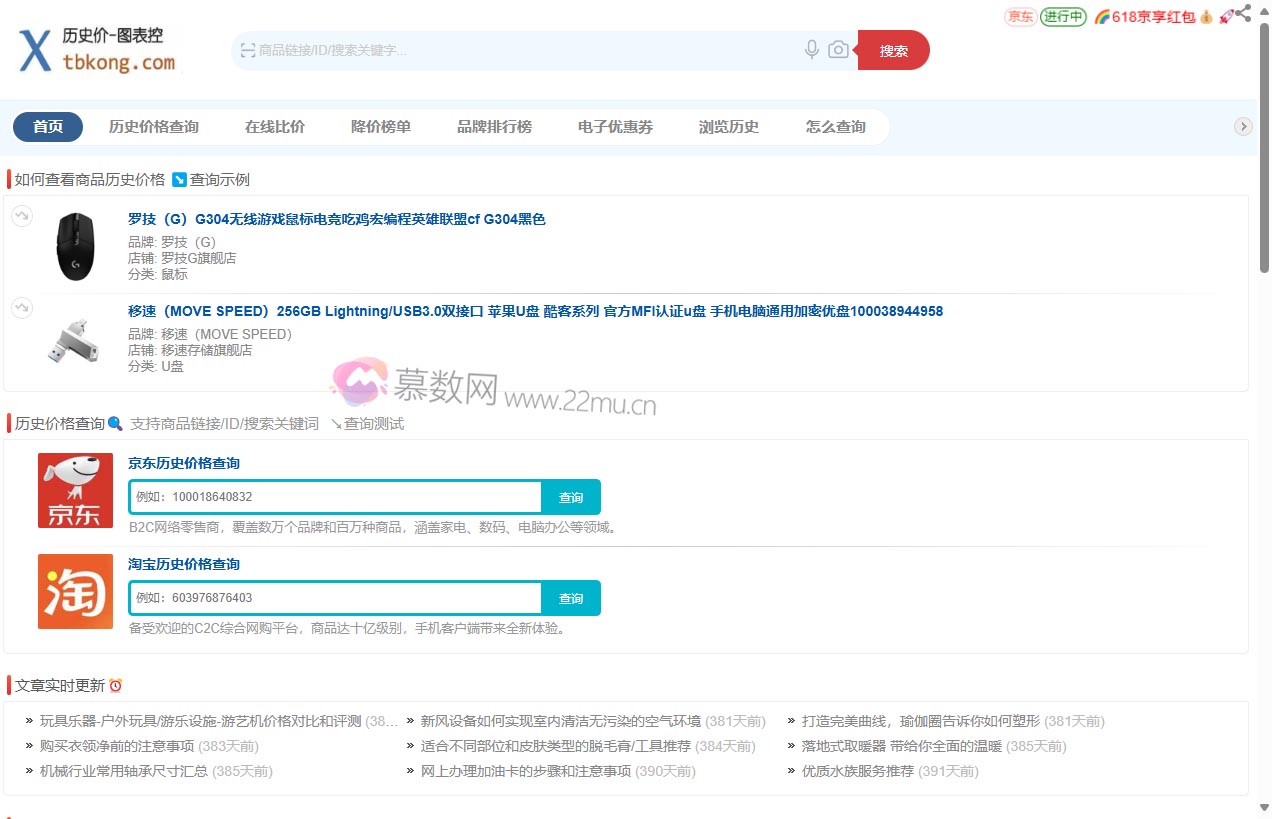This screenshot has width=1272, height=819.
Task: Click the microphone voice search icon
Action: coord(812,50)
